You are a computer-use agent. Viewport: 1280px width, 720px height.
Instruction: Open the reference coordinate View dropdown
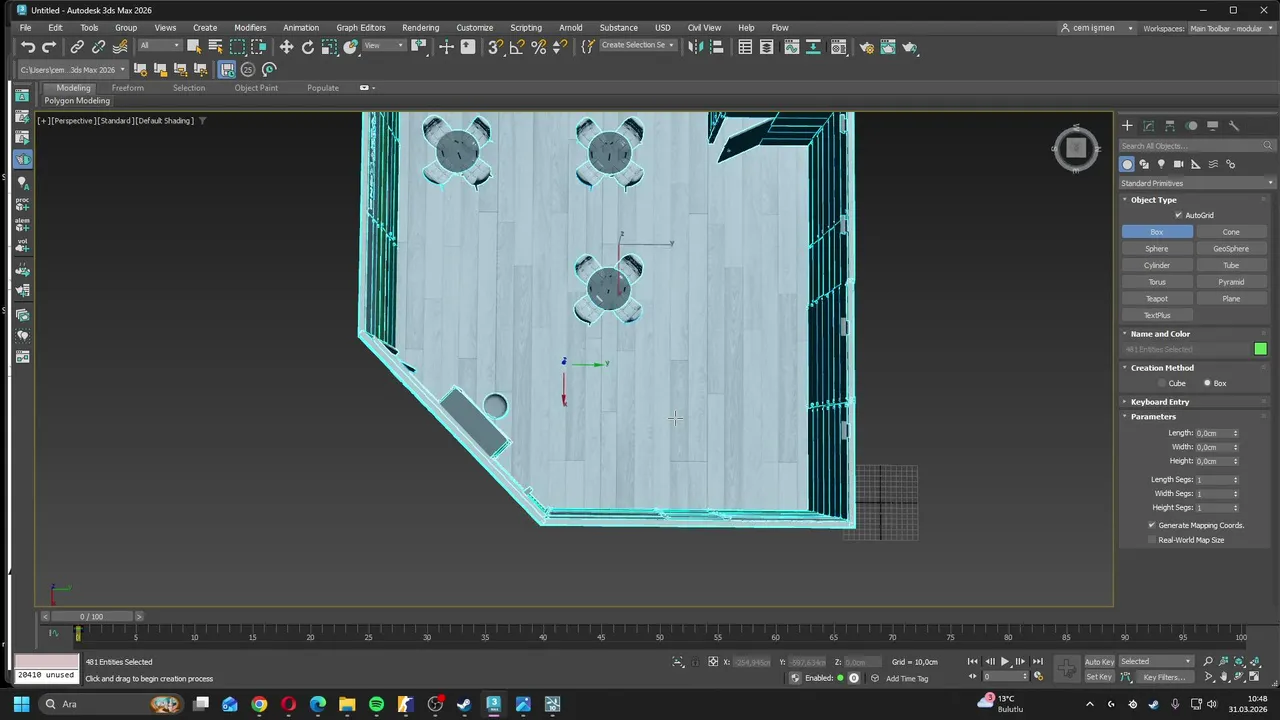coord(385,46)
